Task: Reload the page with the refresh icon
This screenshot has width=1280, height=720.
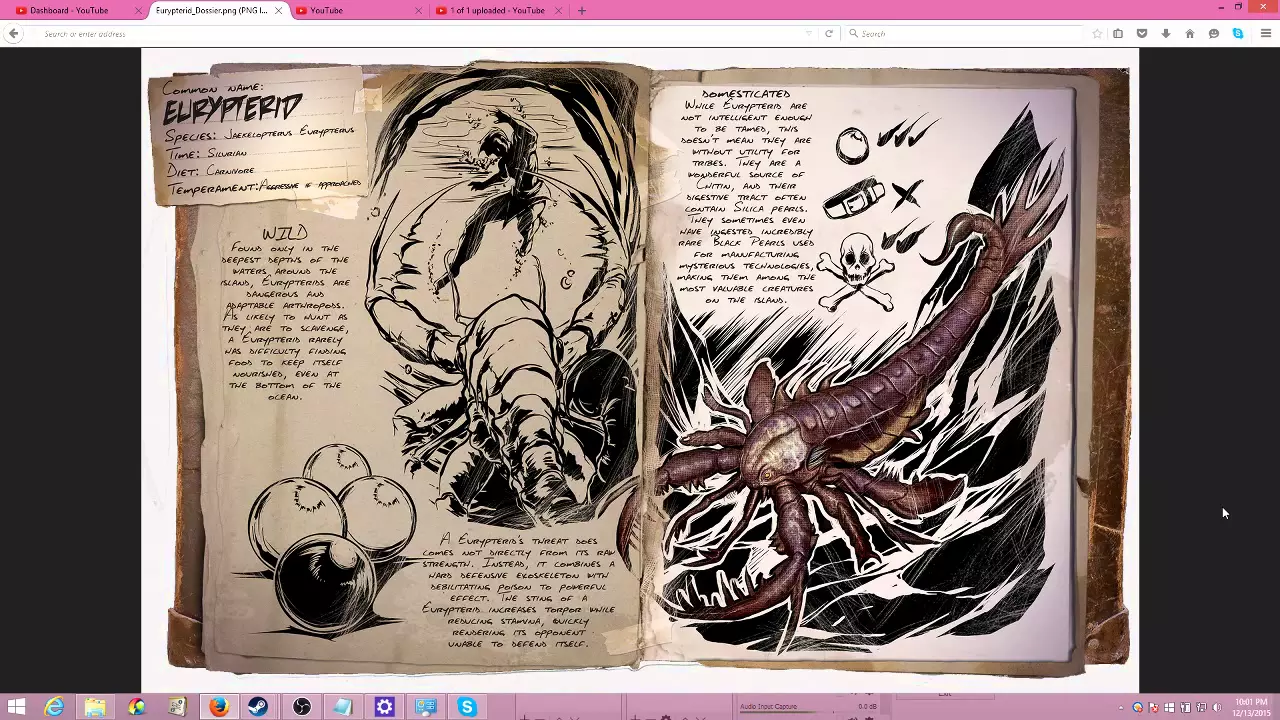Action: coord(828,33)
